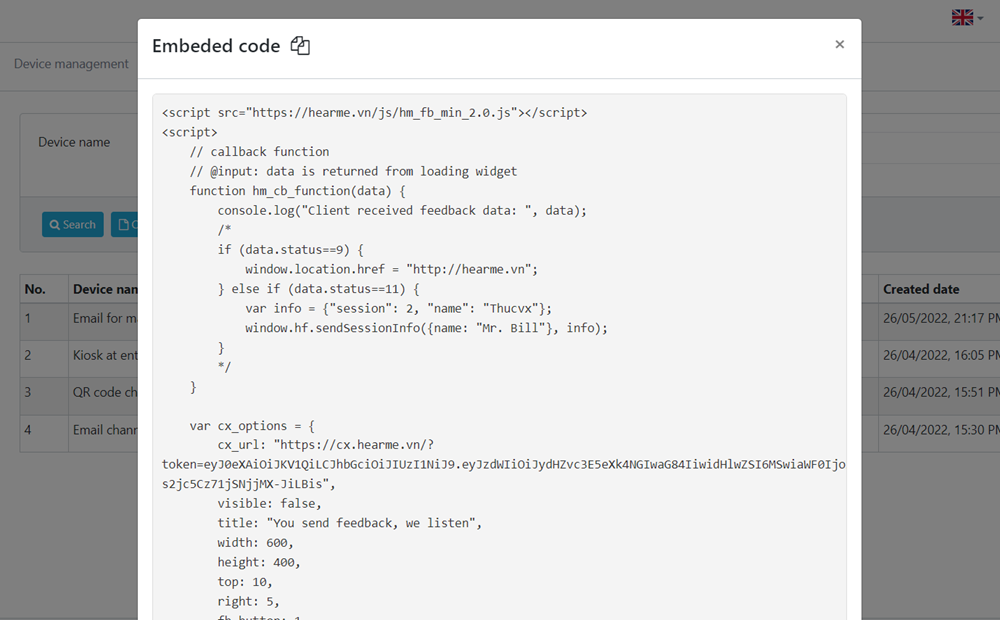1000x620 pixels.
Task: Click the Search button behind the dialog
Action: click(73, 225)
